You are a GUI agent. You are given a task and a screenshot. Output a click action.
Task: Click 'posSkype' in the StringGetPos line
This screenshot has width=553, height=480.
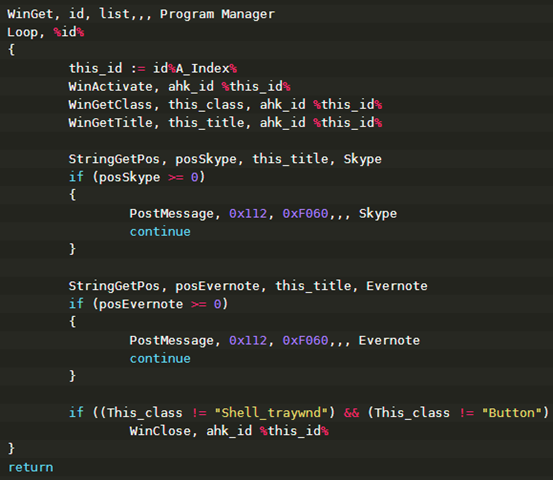pyautogui.click(x=206, y=159)
